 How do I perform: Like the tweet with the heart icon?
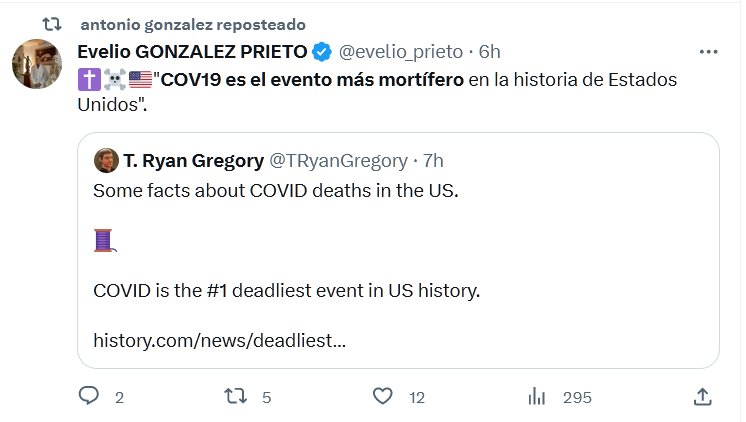pyautogui.click(x=383, y=397)
